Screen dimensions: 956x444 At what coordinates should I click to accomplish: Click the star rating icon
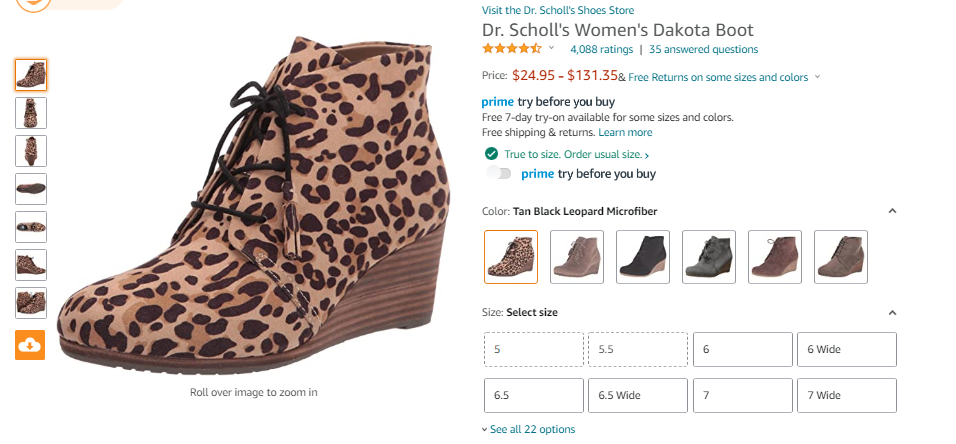click(512, 48)
